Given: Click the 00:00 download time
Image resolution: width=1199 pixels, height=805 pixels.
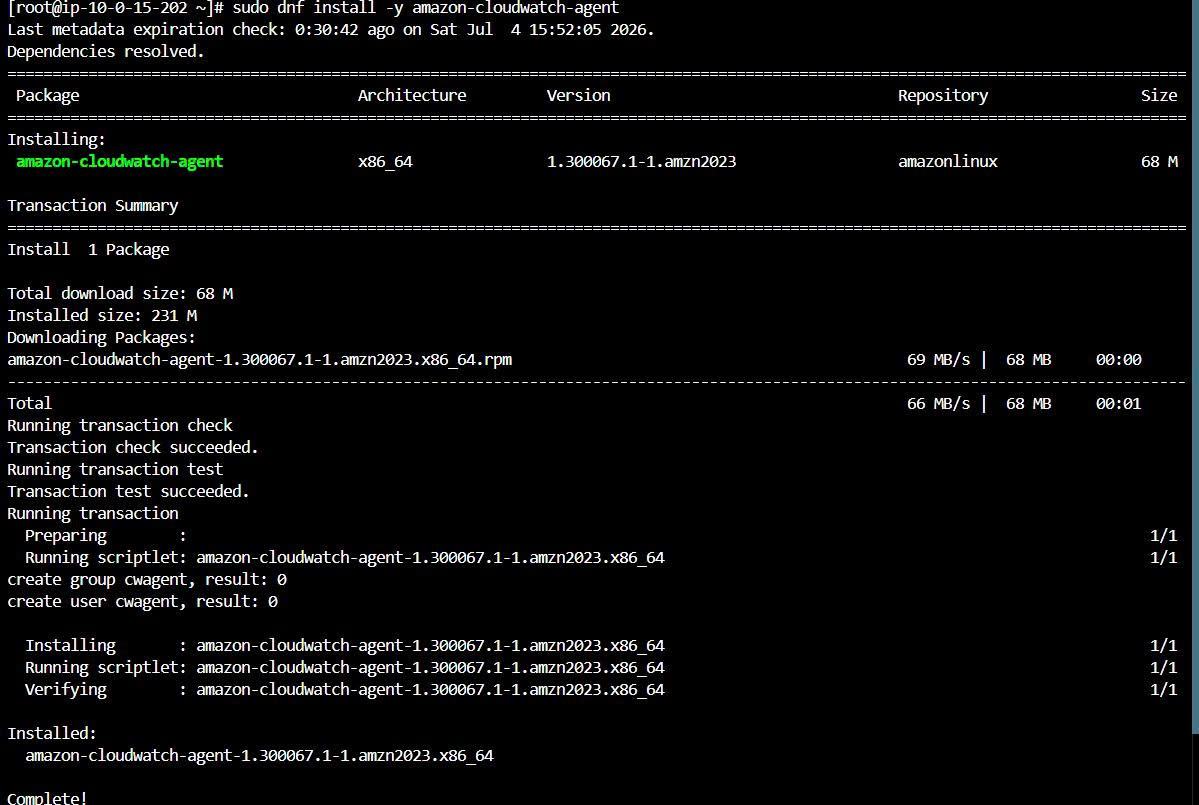Looking at the screenshot, I should pyautogui.click(x=1119, y=360).
